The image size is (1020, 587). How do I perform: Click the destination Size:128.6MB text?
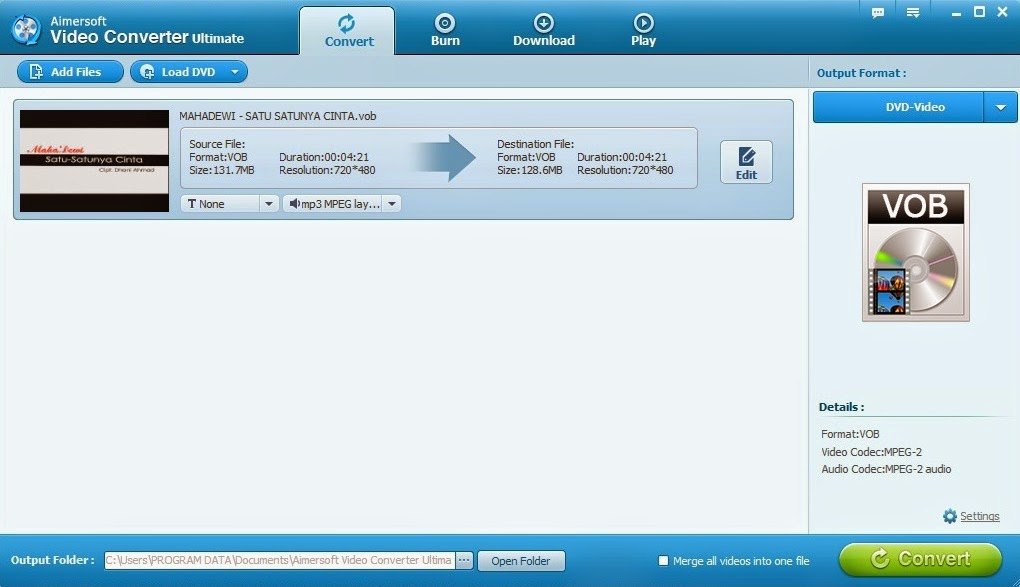pyautogui.click(x=530, y=170)
